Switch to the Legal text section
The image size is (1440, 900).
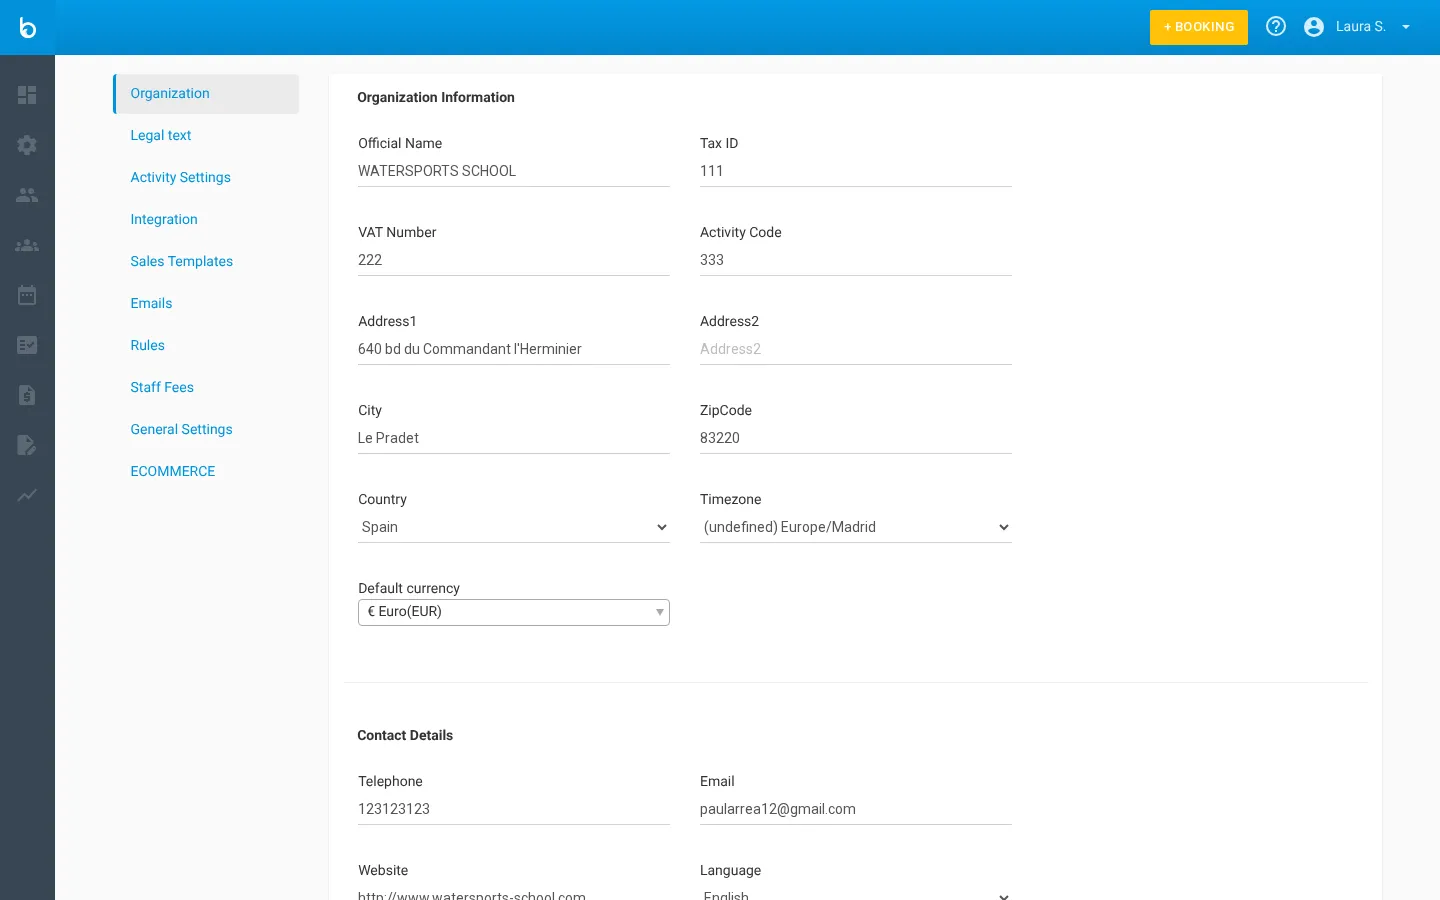pos(161,135)
